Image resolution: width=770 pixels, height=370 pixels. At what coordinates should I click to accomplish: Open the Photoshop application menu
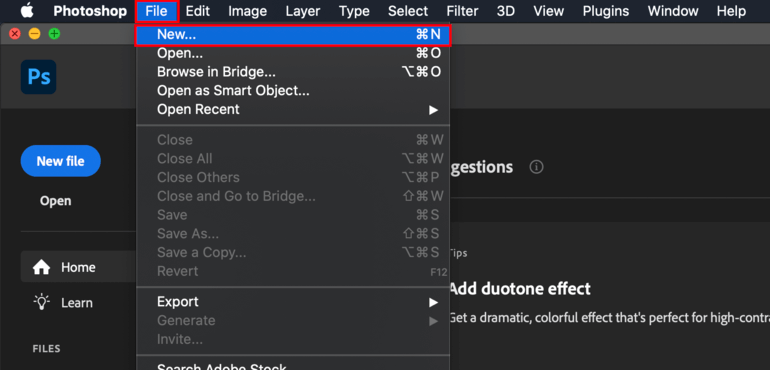pos(90,11)
